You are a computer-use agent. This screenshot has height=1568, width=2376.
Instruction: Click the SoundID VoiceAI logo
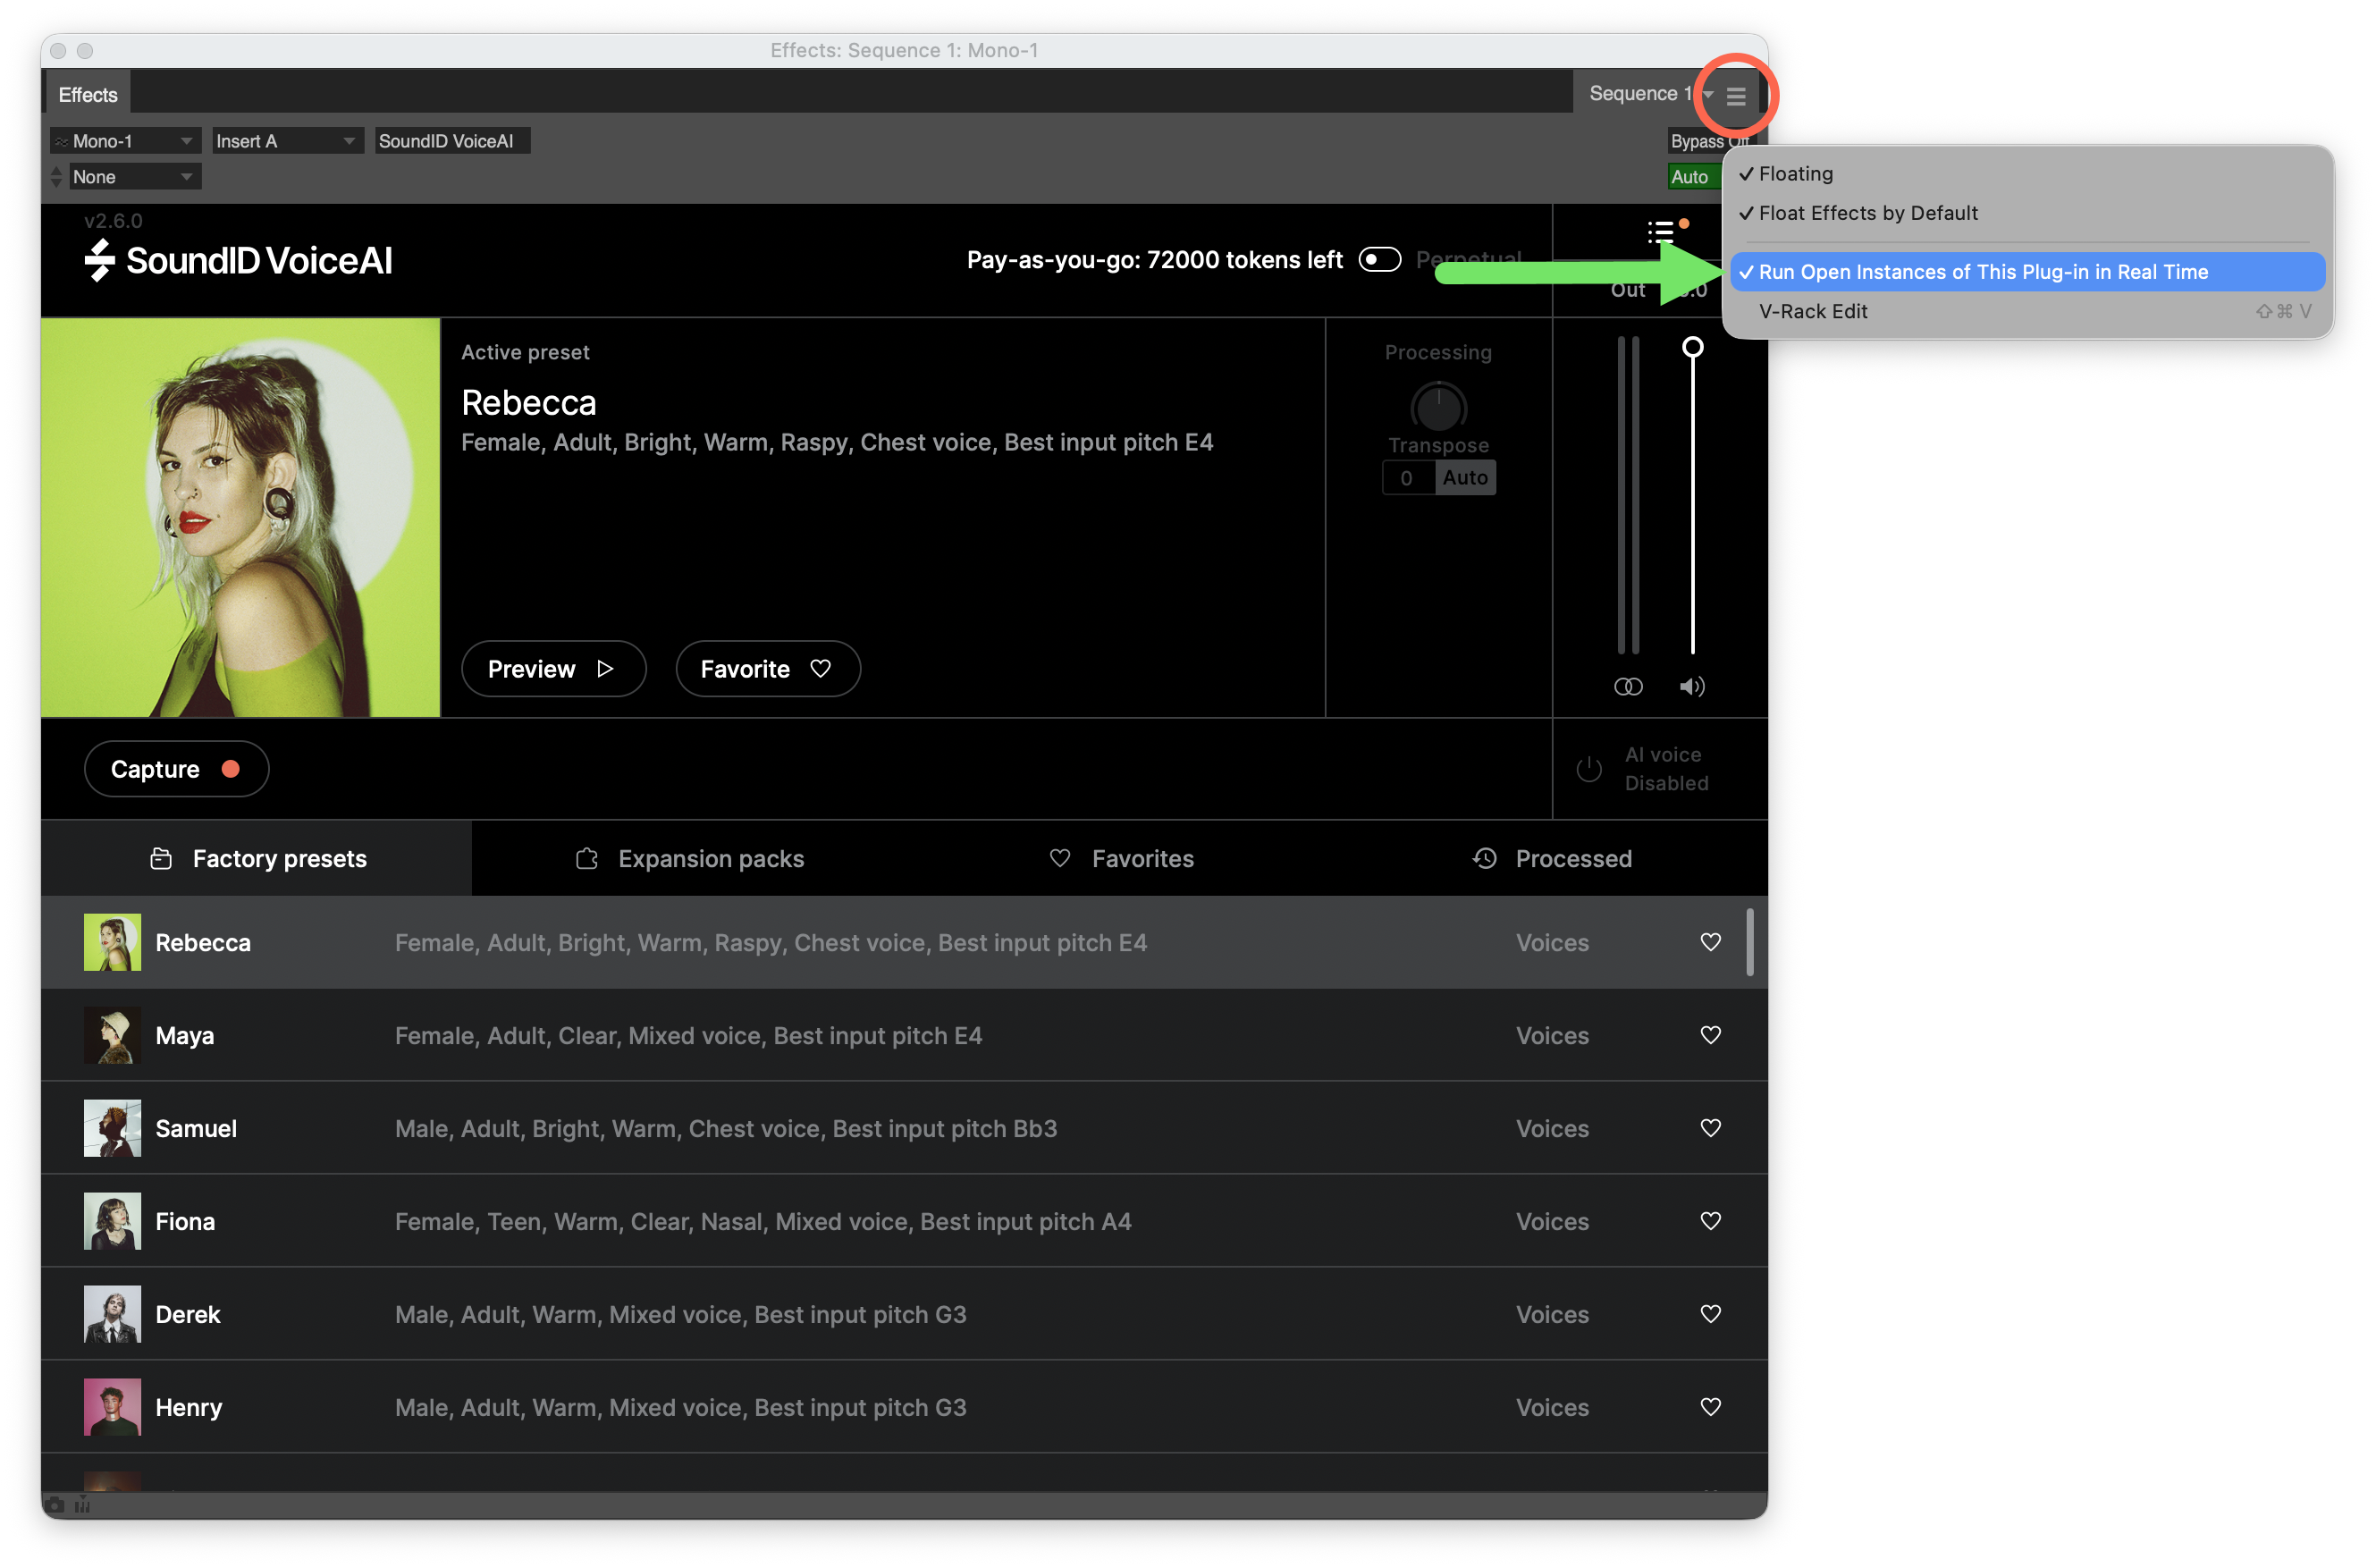tap(238, 261)
